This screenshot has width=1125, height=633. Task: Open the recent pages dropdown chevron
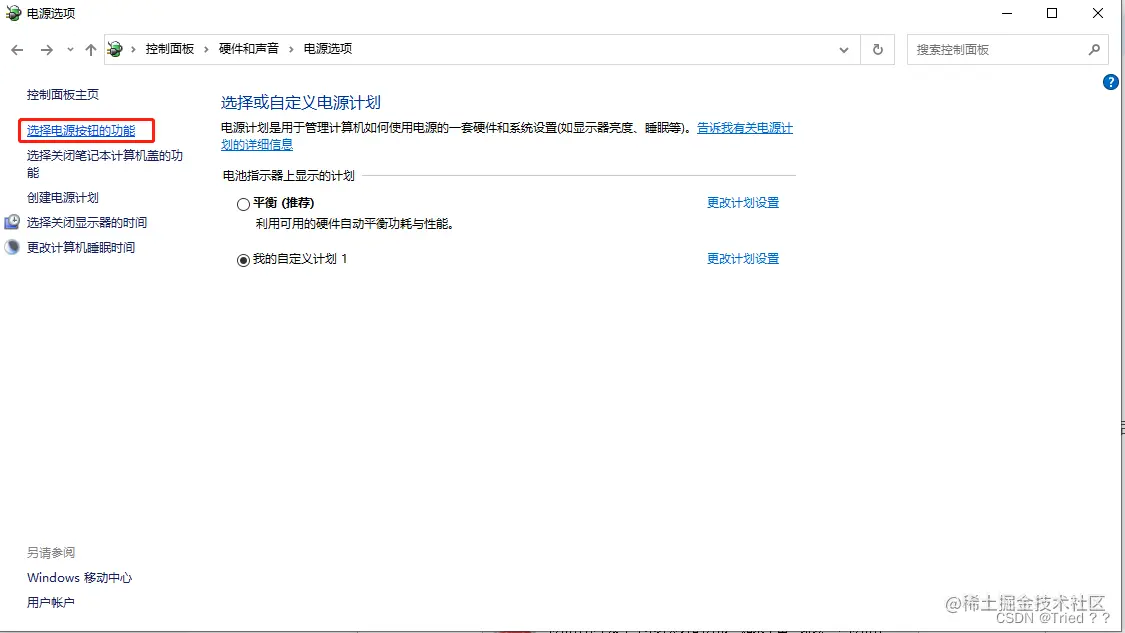69,48
